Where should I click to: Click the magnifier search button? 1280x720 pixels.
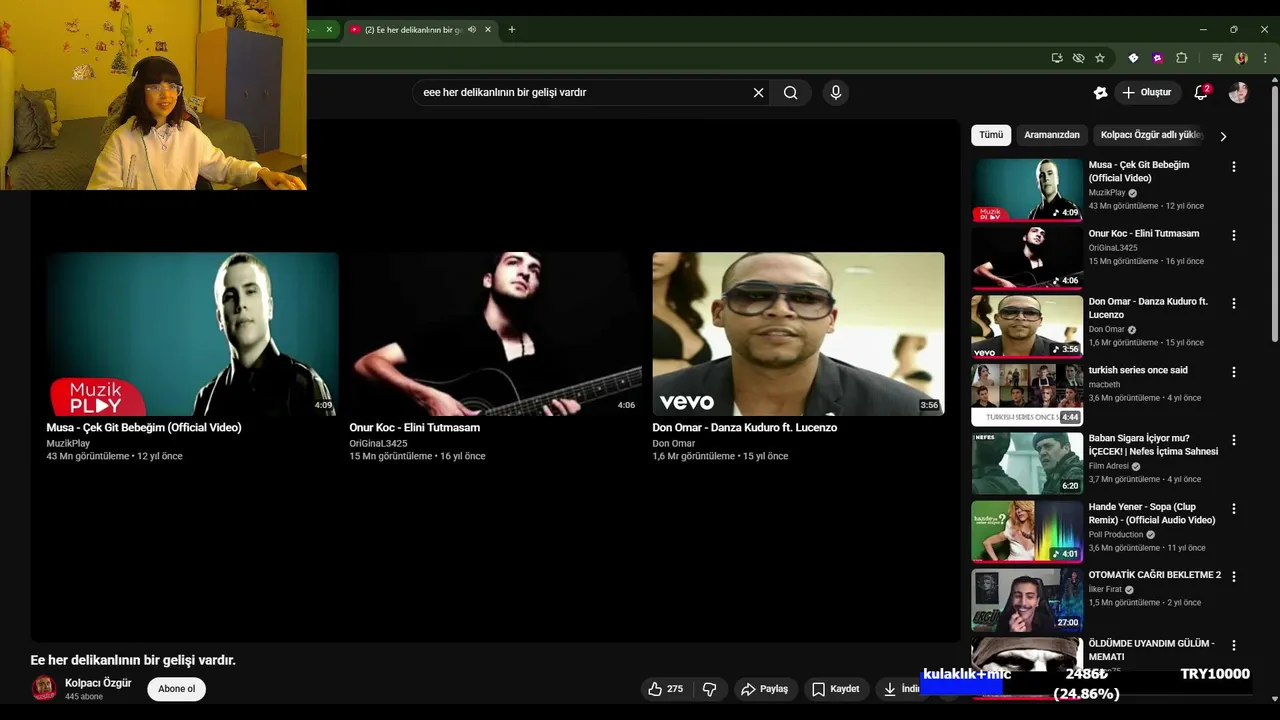click(790, 93)
